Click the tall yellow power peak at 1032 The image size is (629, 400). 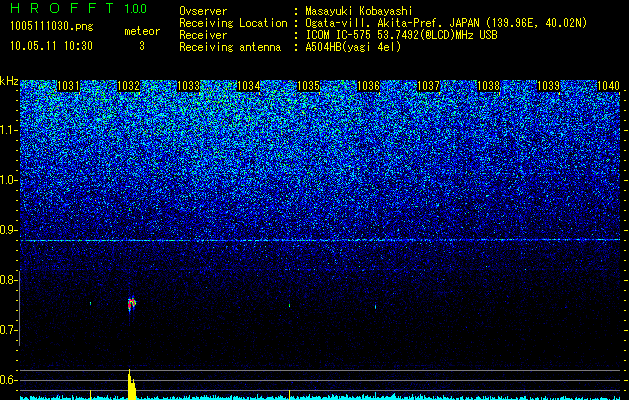coord(131,384)
